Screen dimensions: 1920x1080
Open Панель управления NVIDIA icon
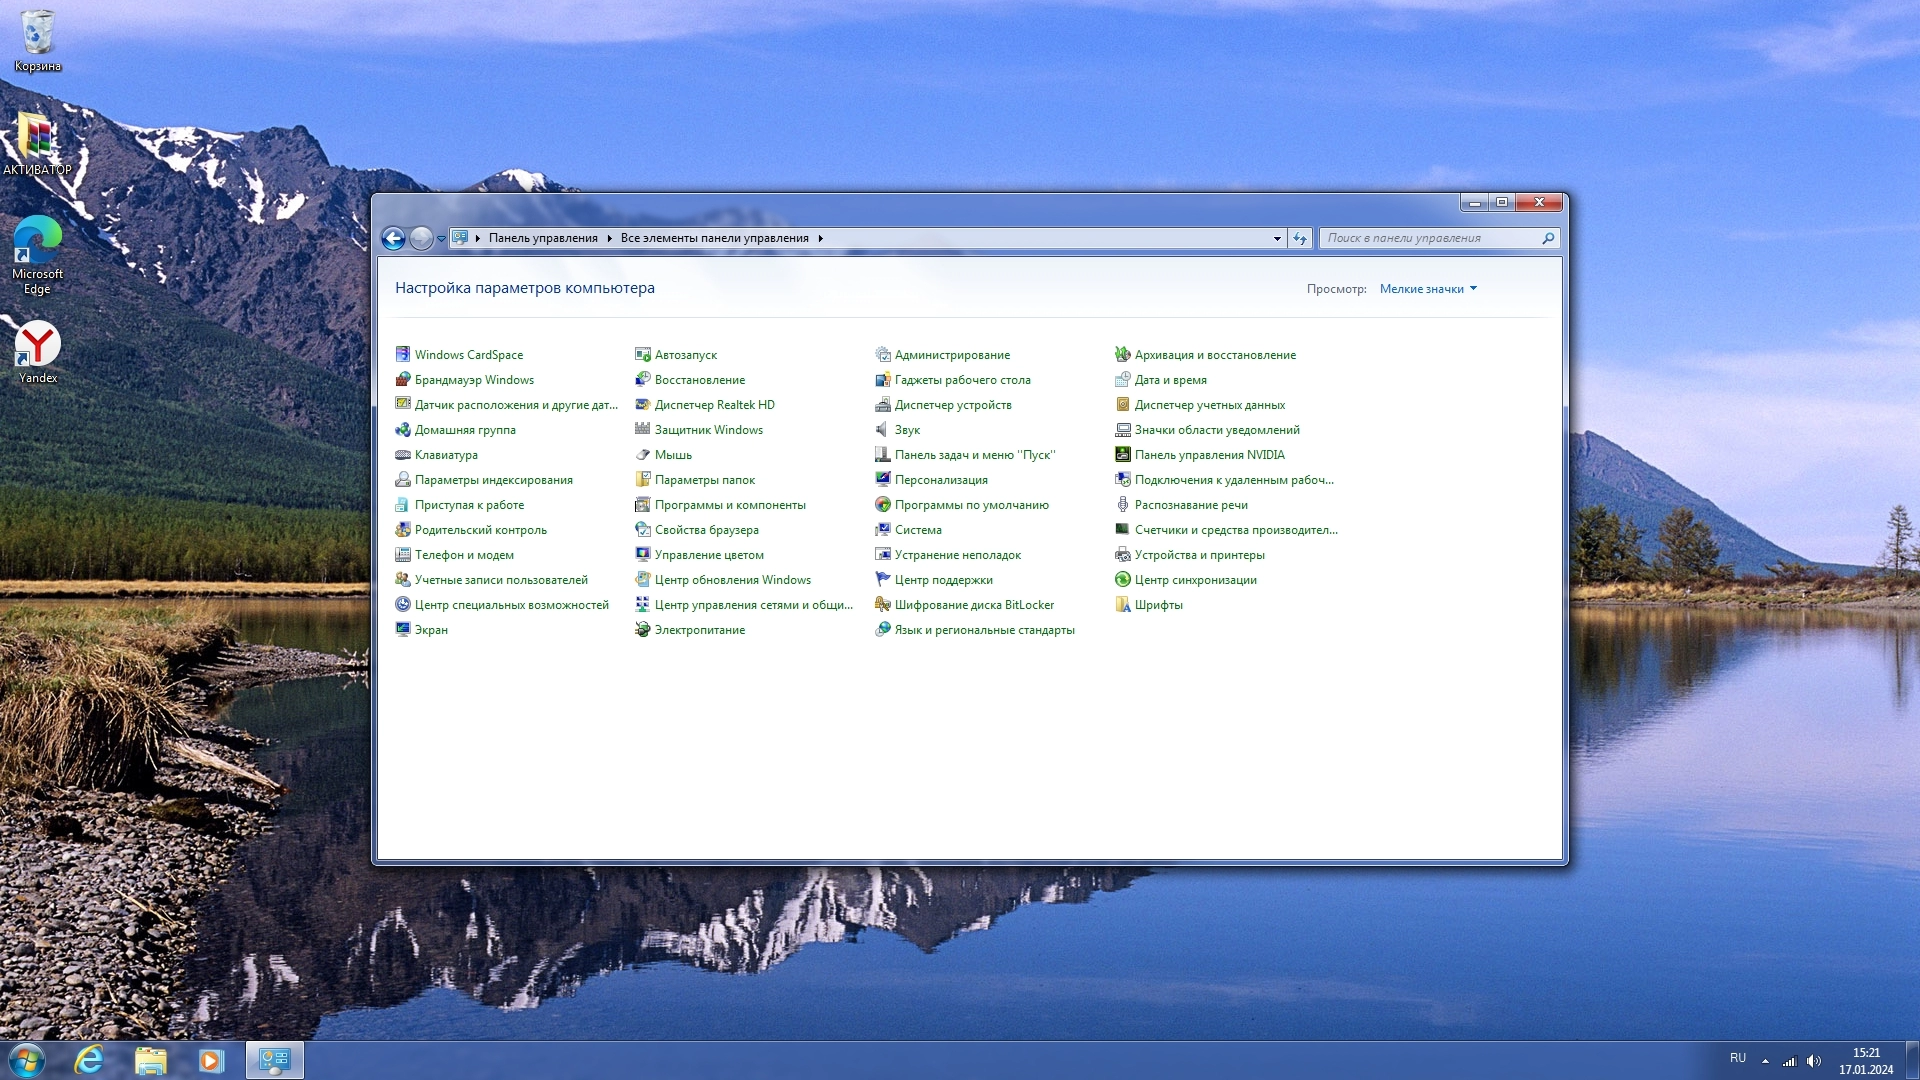(1122, 455)
